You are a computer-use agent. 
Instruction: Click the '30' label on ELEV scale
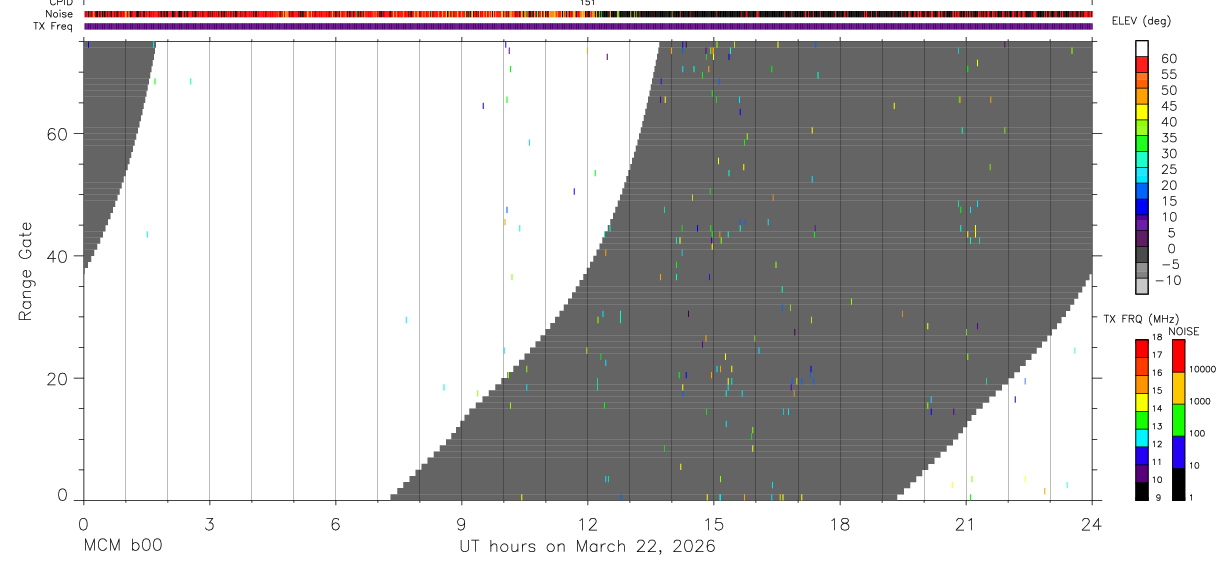click(1168, 153)
